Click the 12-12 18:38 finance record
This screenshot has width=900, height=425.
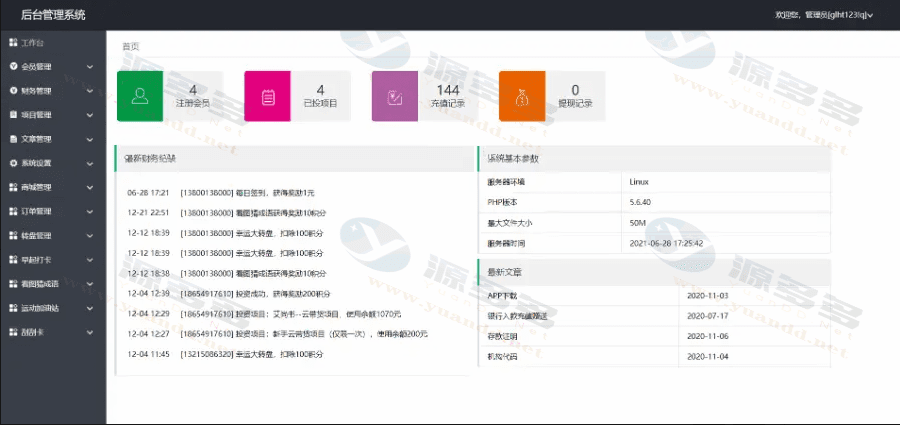point(227,274)
